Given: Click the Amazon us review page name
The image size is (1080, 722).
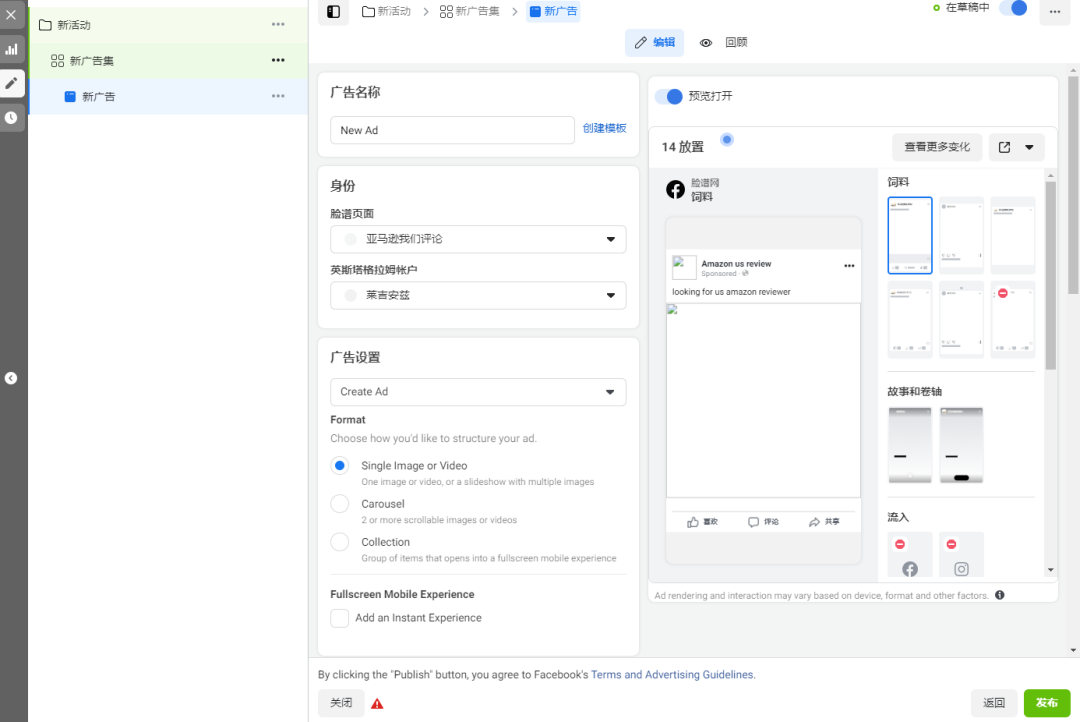Looking at the screenshot, I should coord(736,263).
